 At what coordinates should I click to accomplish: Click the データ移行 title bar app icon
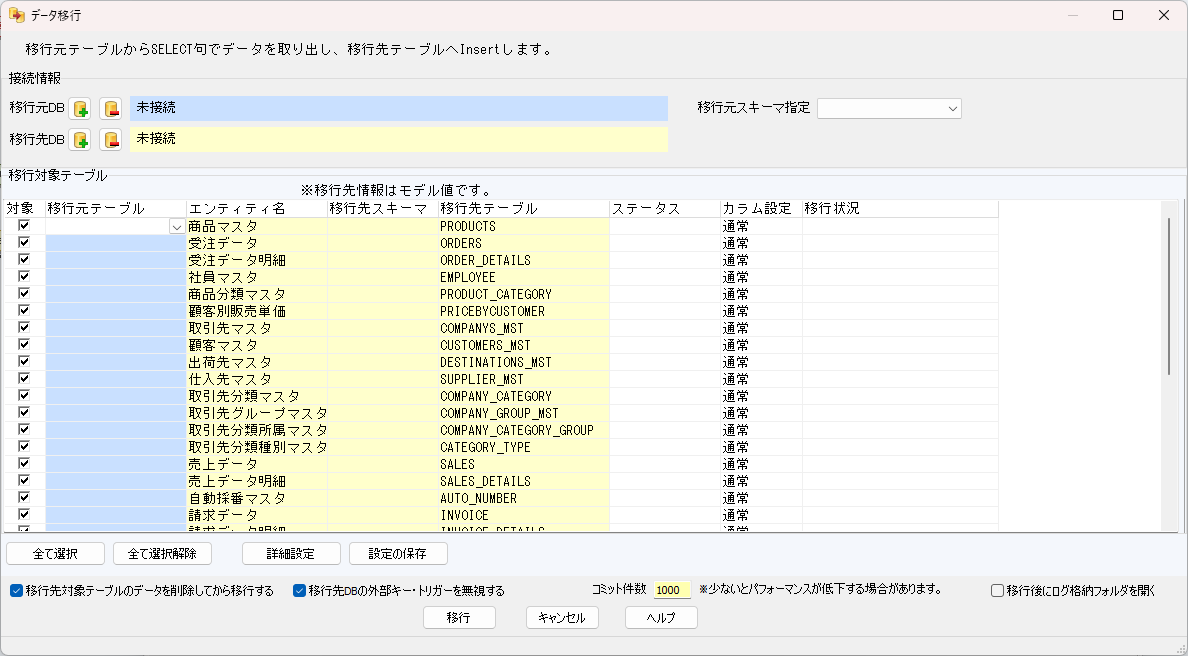17,15
